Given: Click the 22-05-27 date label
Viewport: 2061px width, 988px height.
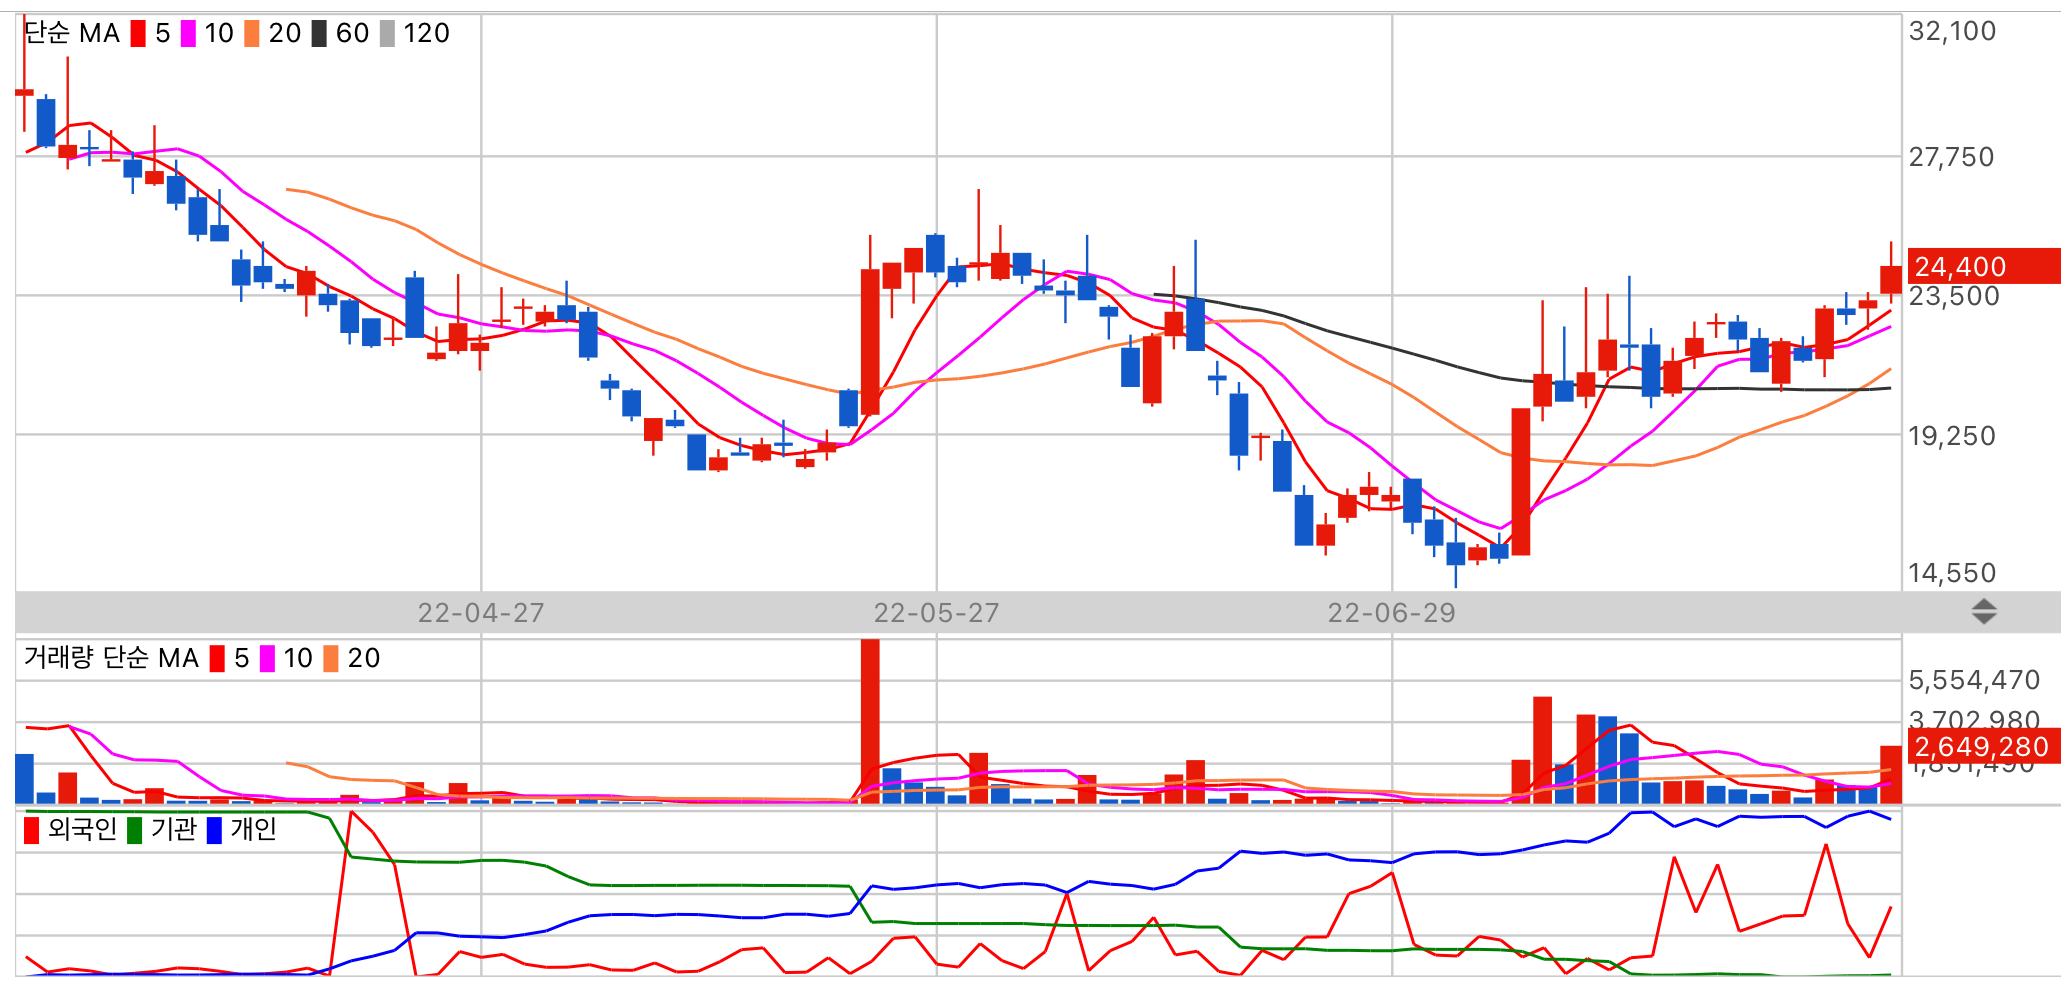Looking at the screenshot, I should pyautogui.click(x=937, y=613).
